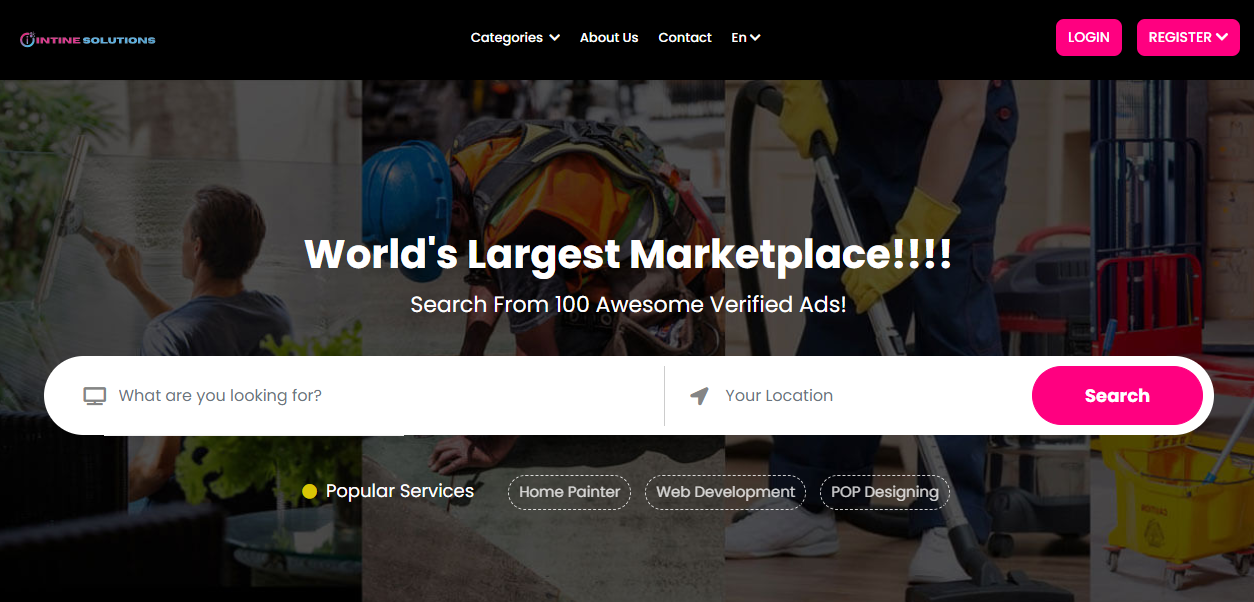Open the Categories menu
The height and width of the screenshot is (602, 1254).
click(506, 38)
